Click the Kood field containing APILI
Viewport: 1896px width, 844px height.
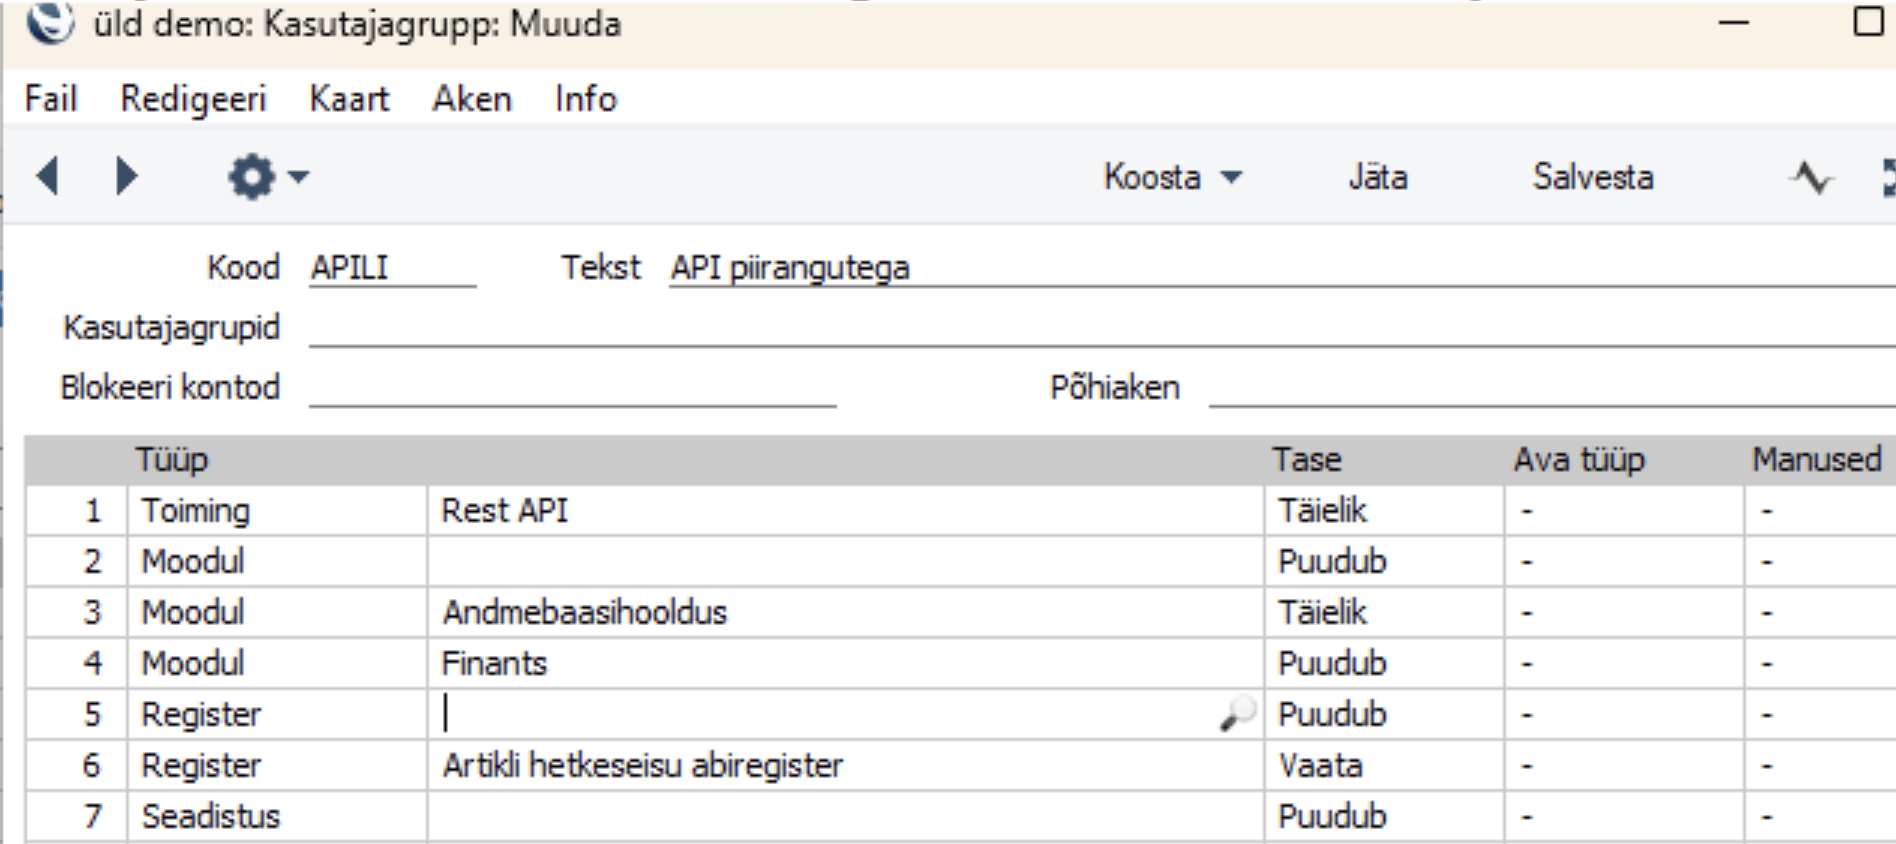coord(391,268)
